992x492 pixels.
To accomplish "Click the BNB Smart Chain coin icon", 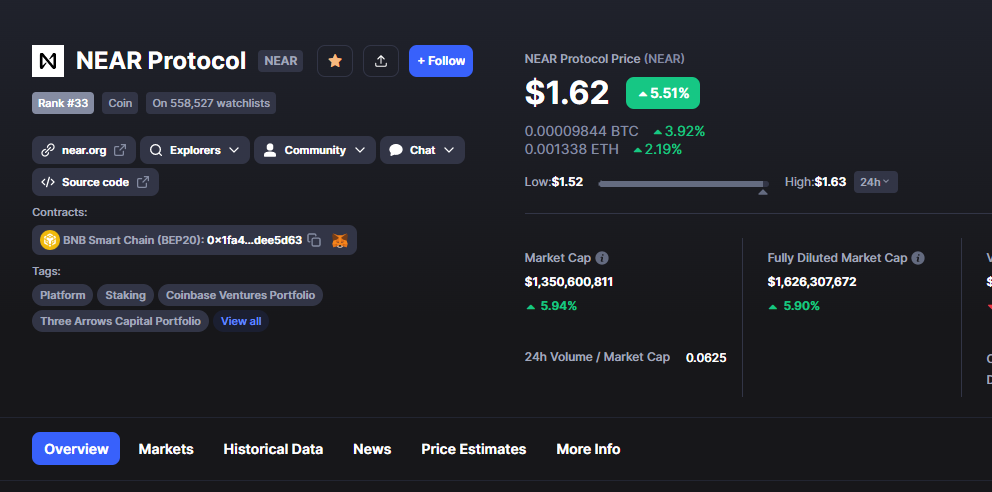I will 49,240.
